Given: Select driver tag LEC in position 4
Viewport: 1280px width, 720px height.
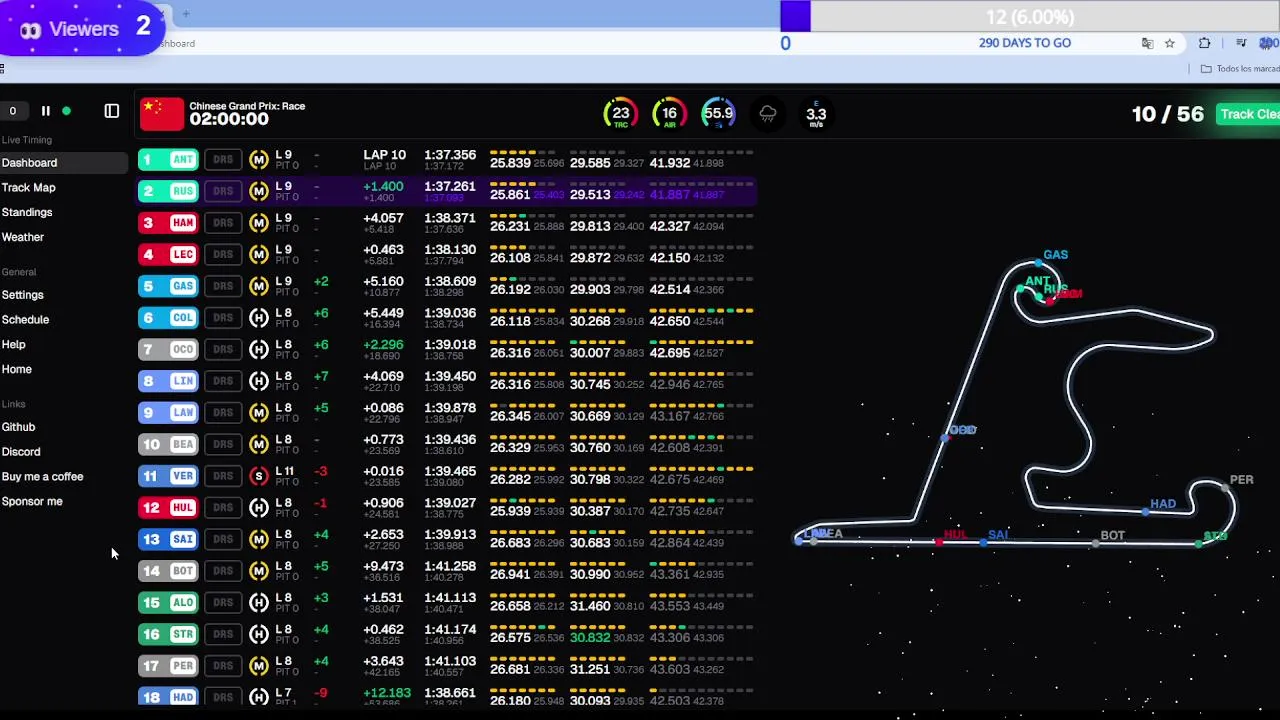Looking at the screenshot, I should pyautogui.click(x=168, y=254).
